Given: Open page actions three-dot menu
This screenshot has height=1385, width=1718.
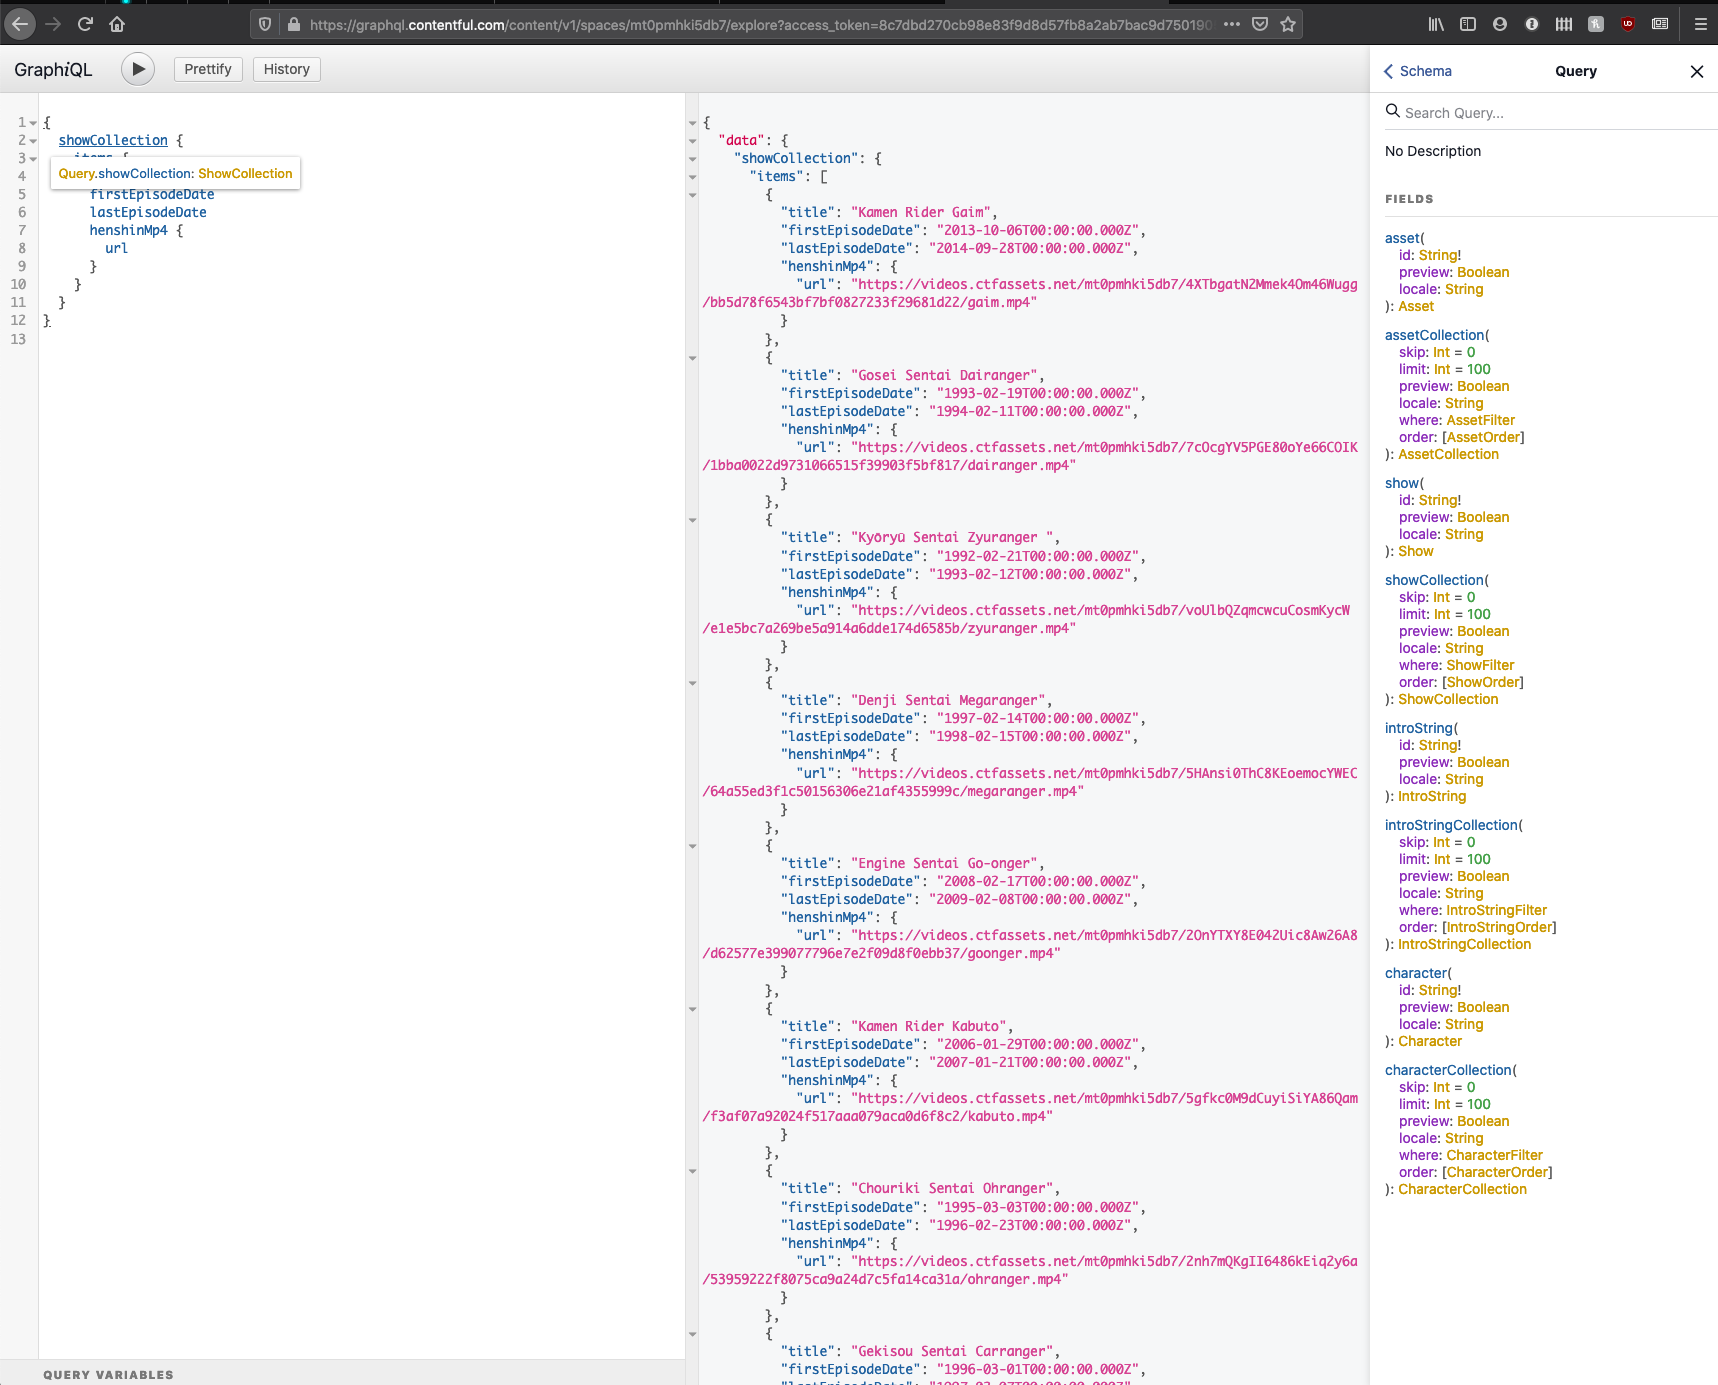Looking at the screenshot, I should (1232, 24).
